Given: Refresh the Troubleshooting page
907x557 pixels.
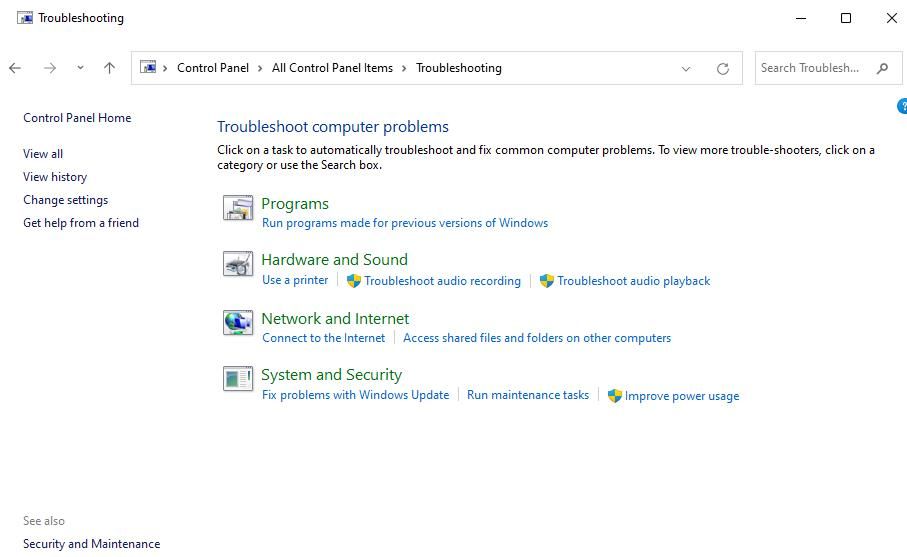Looking at the screenshot, I should click(722, 69).
